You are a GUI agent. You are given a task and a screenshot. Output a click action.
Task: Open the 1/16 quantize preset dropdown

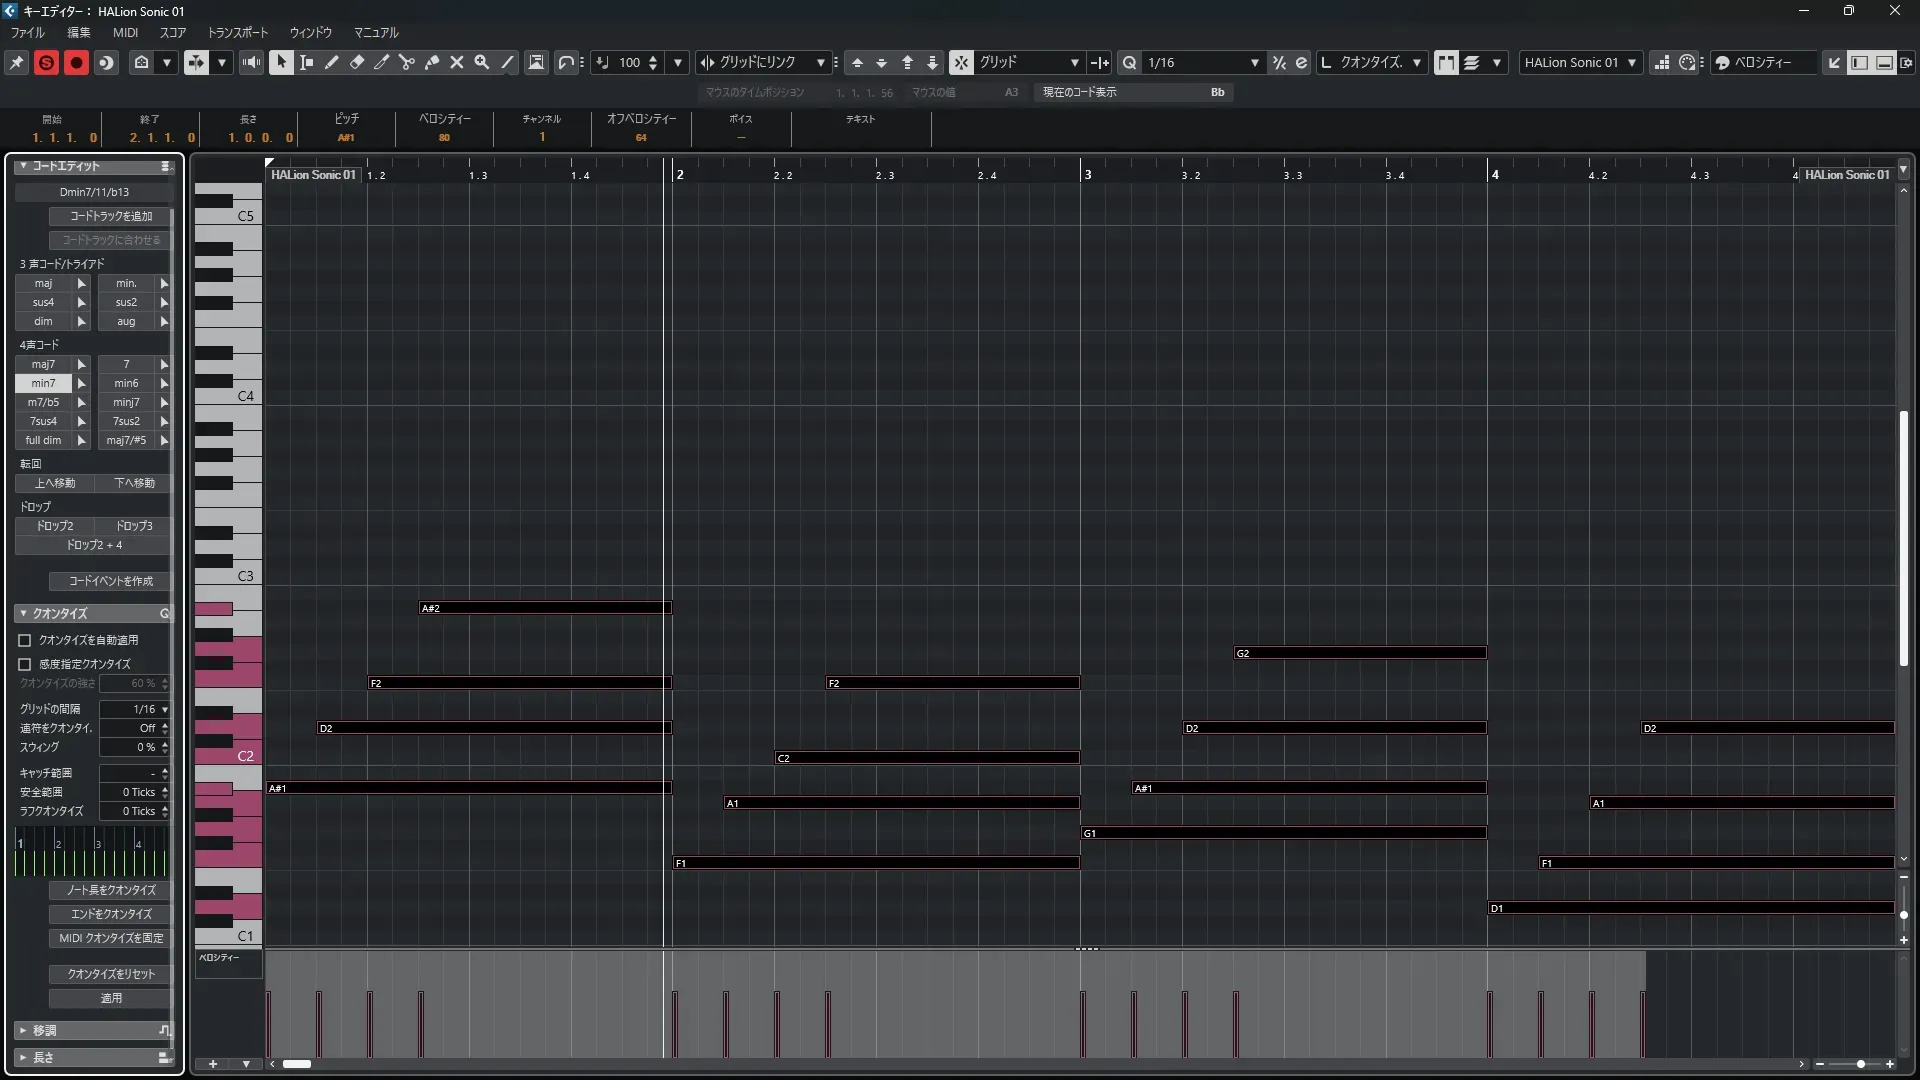click(x=1254, y=62)
